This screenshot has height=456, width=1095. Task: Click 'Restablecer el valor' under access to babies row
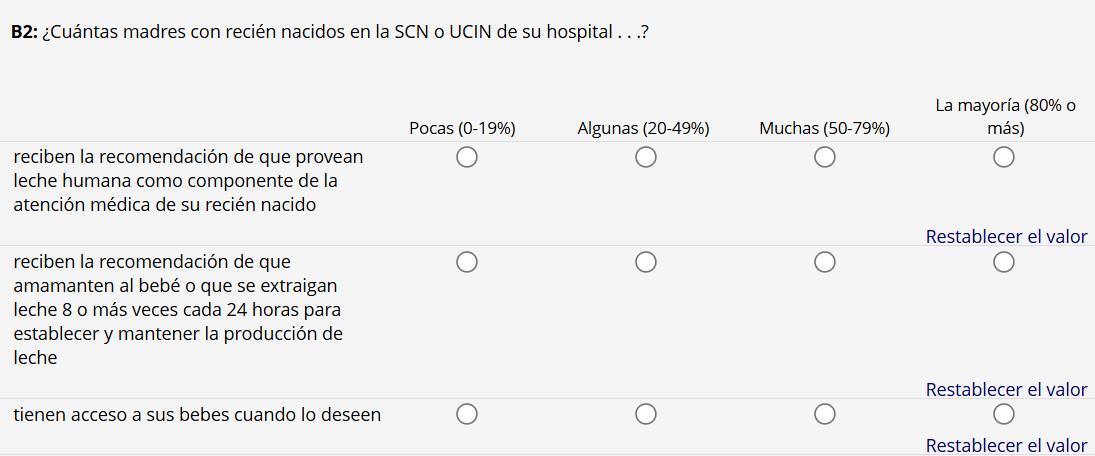tap(1006, 445)
